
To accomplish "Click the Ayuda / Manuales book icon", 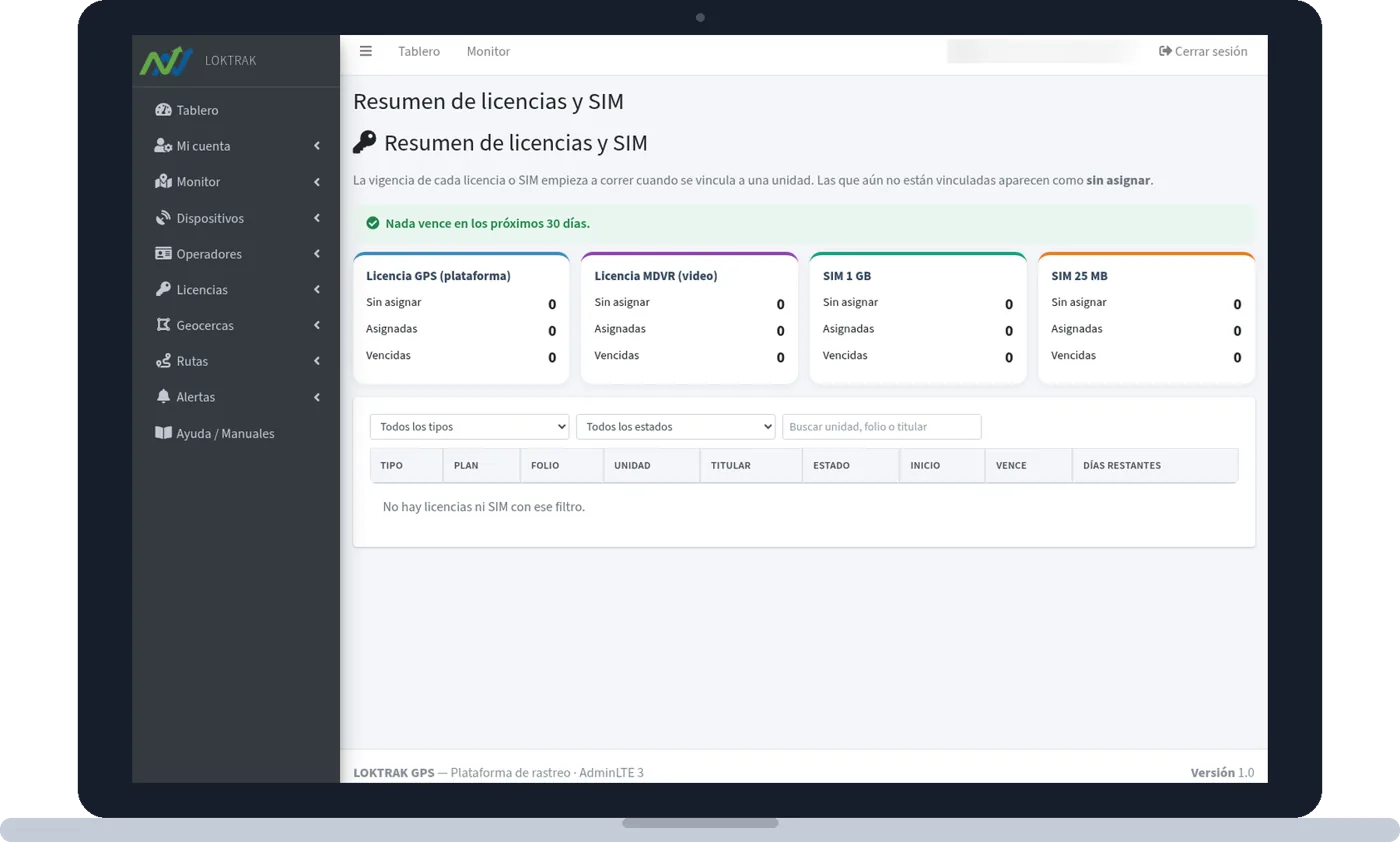I will pyautogui.click(x=163, y=433).
